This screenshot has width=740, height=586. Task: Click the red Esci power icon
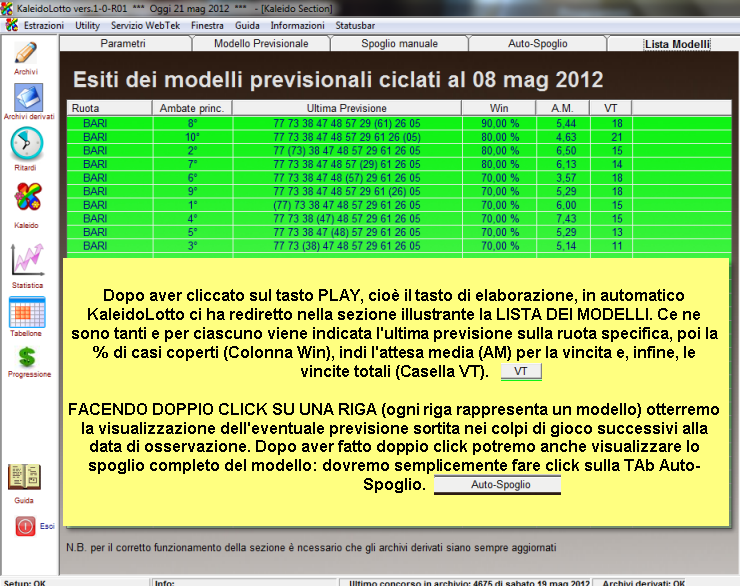[25, 526]
